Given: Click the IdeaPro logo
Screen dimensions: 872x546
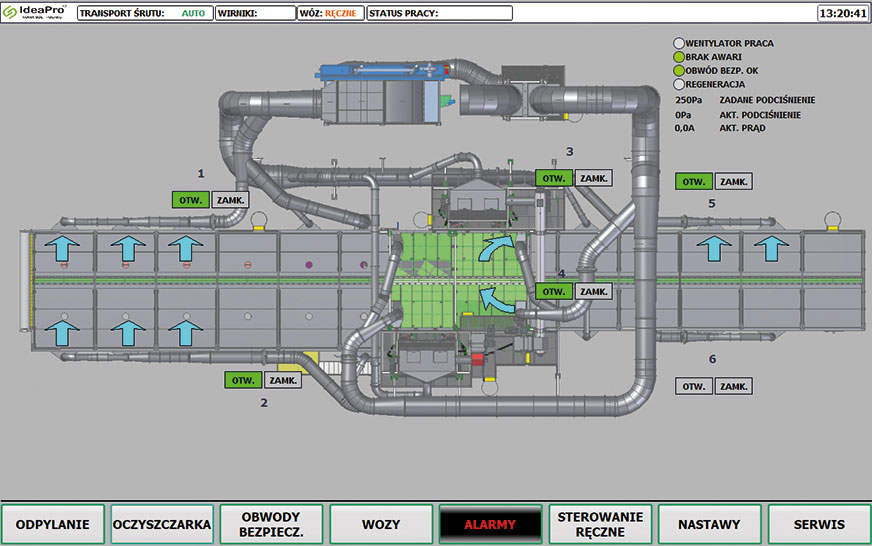Looking at the screenshot, I should tap(36, 13).
